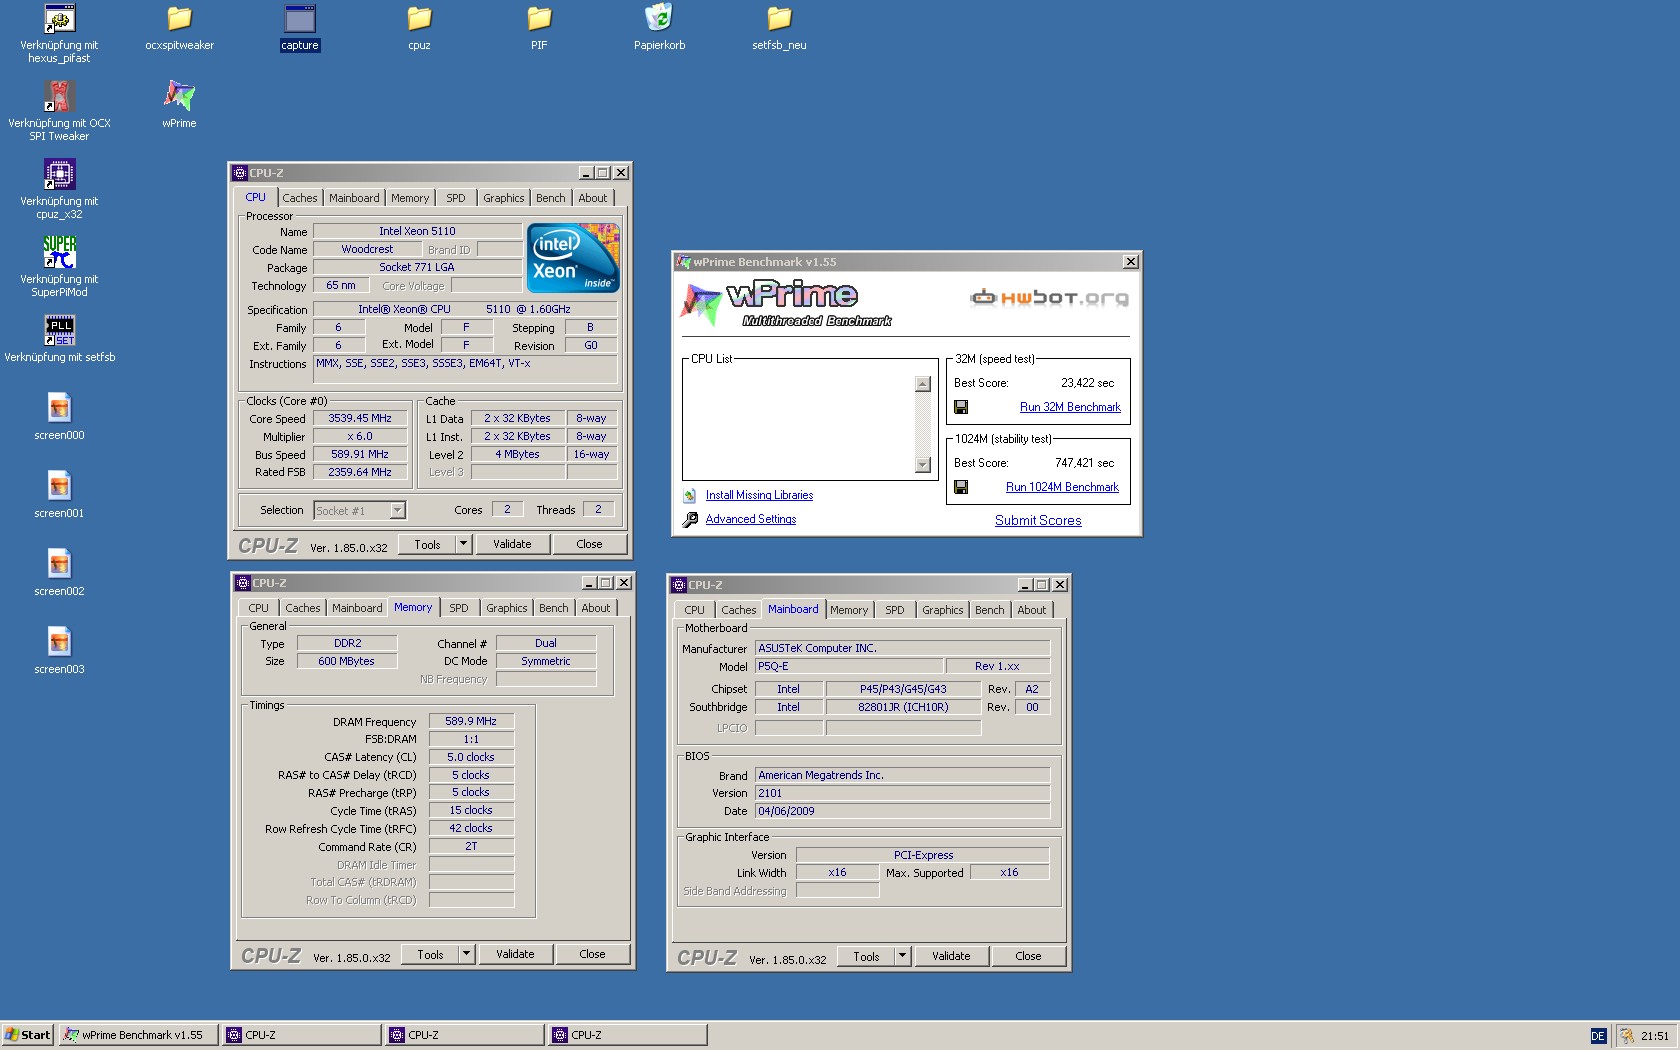Launch OCX SPI Tweaker shortcut icon
Screen dimensions: 1680x1050
click(x=59, y=96)
